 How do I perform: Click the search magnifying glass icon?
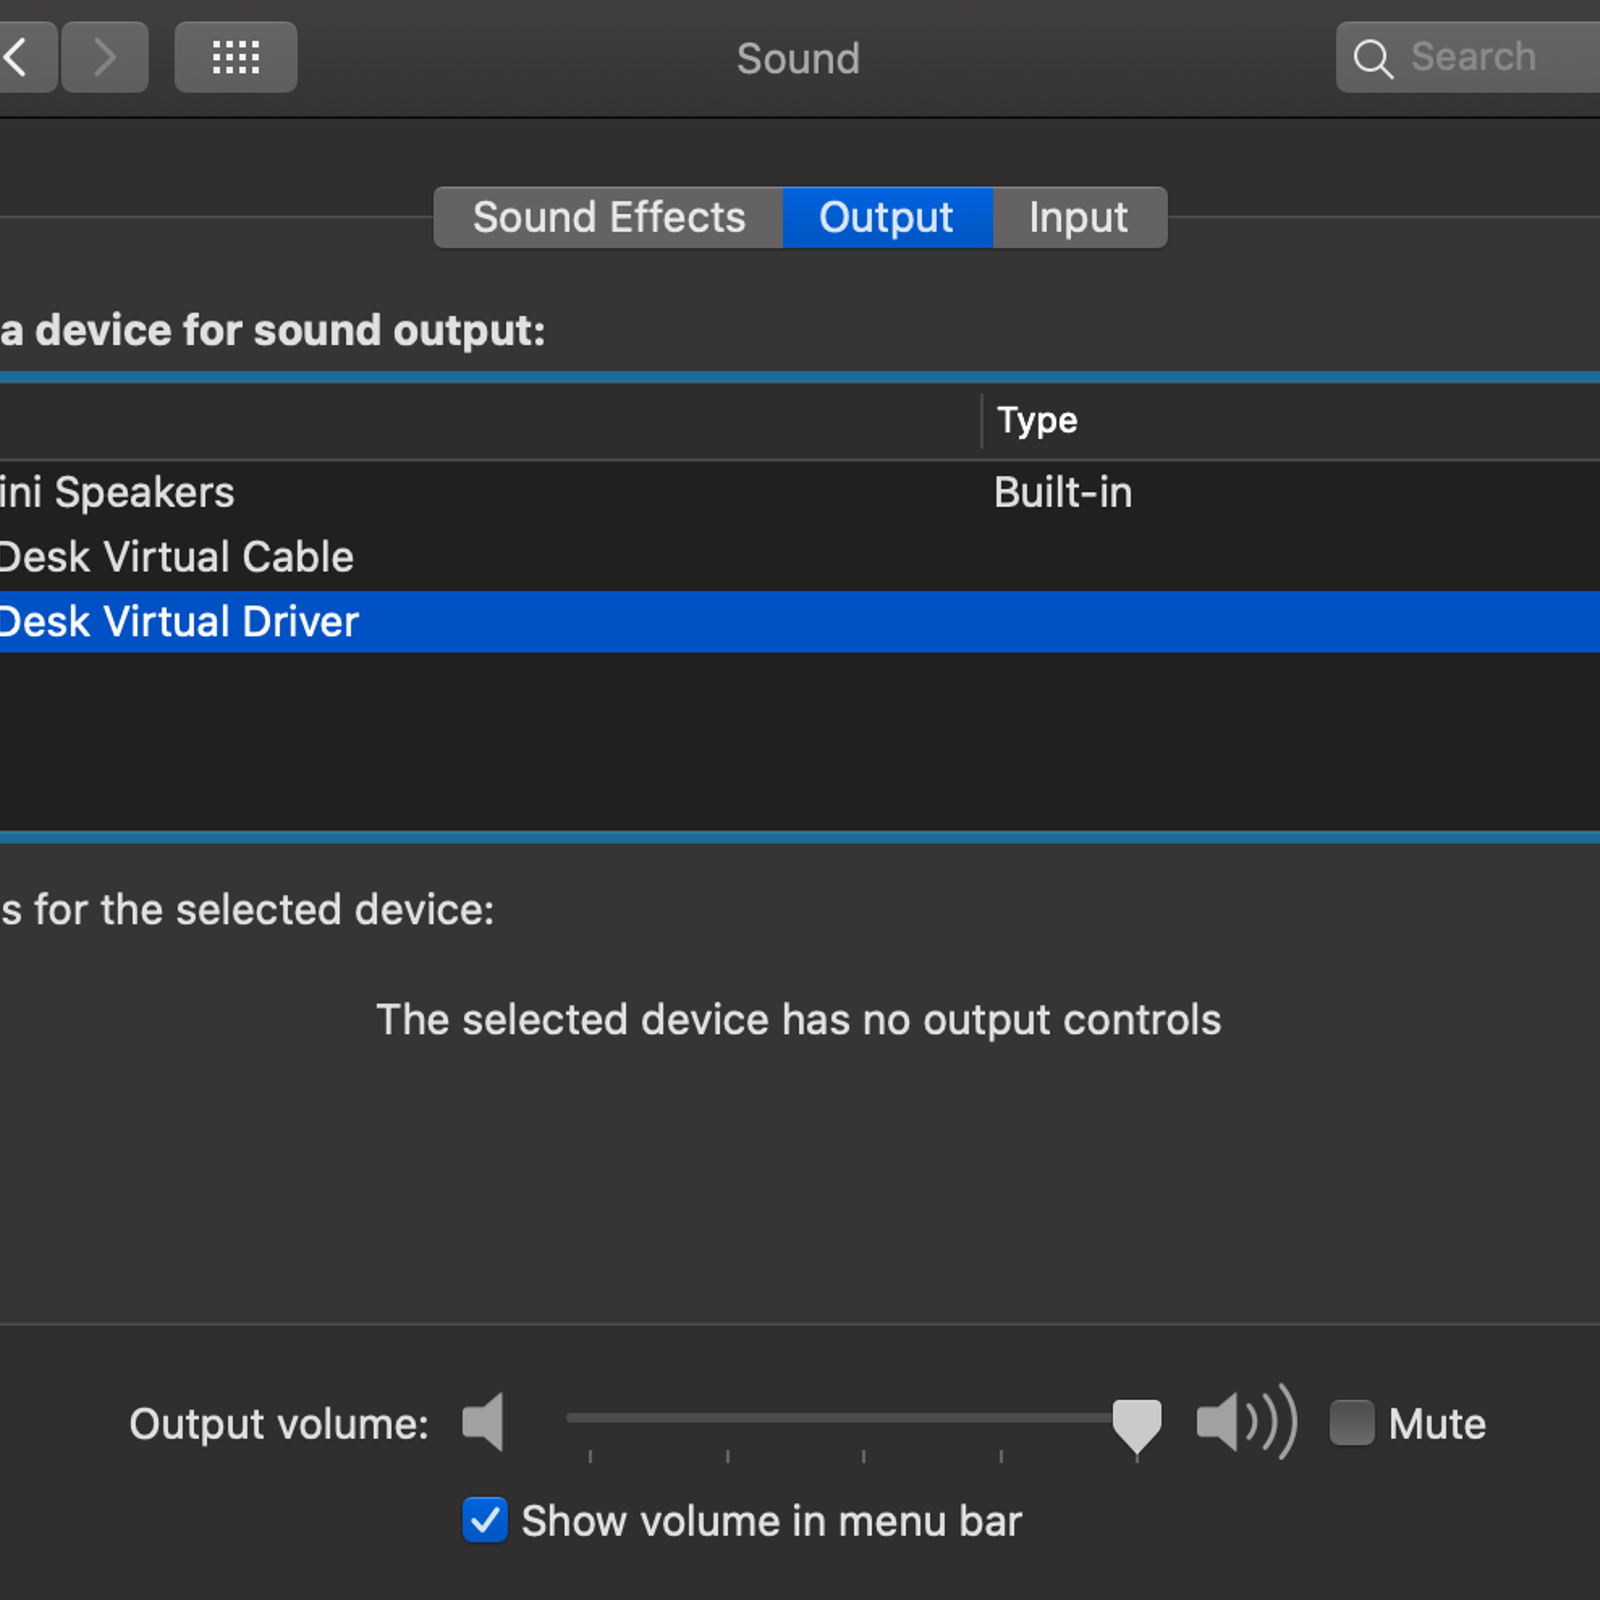(x=1372, y=59)
